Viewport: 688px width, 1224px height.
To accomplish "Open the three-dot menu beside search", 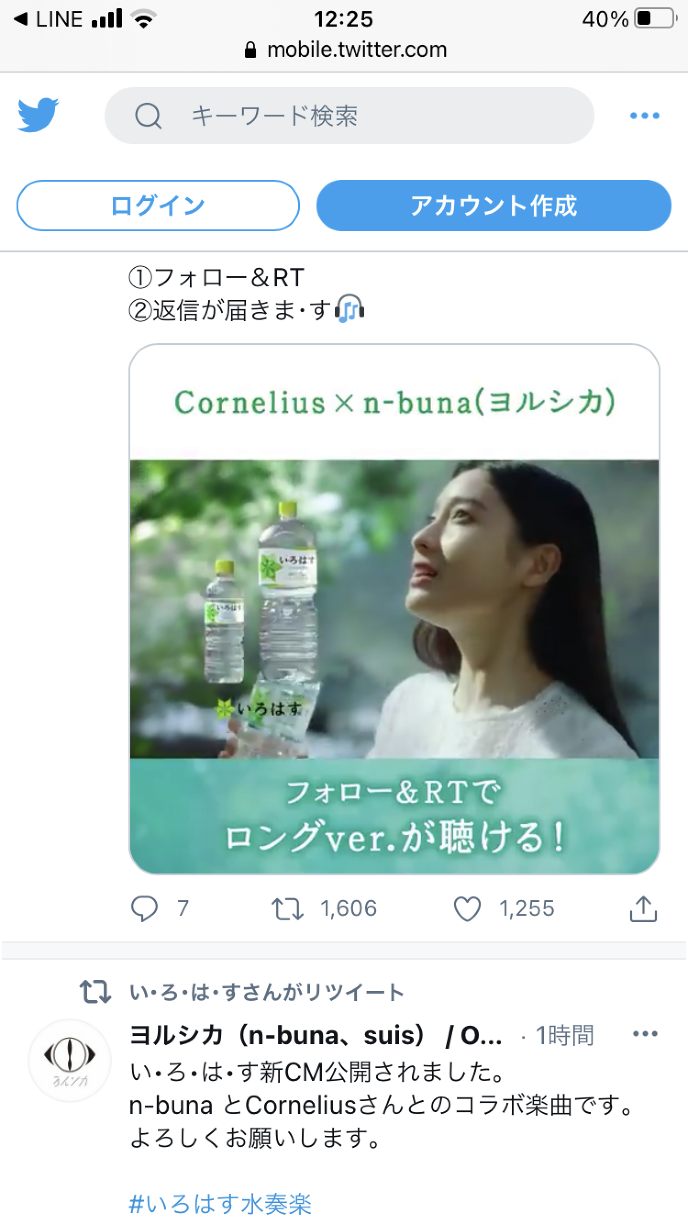I will tap(645, 116).
